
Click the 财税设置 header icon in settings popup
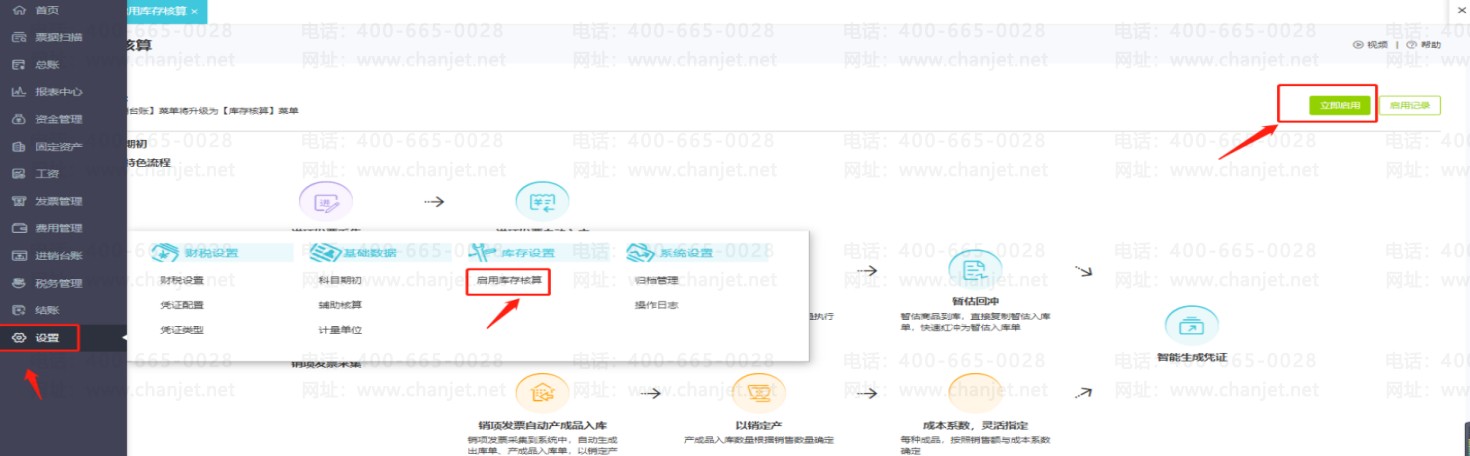167,252
